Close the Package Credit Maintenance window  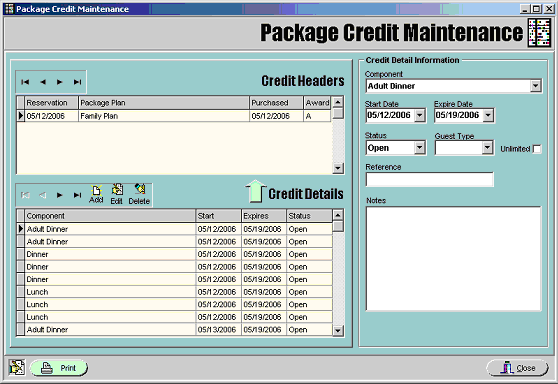517,368
